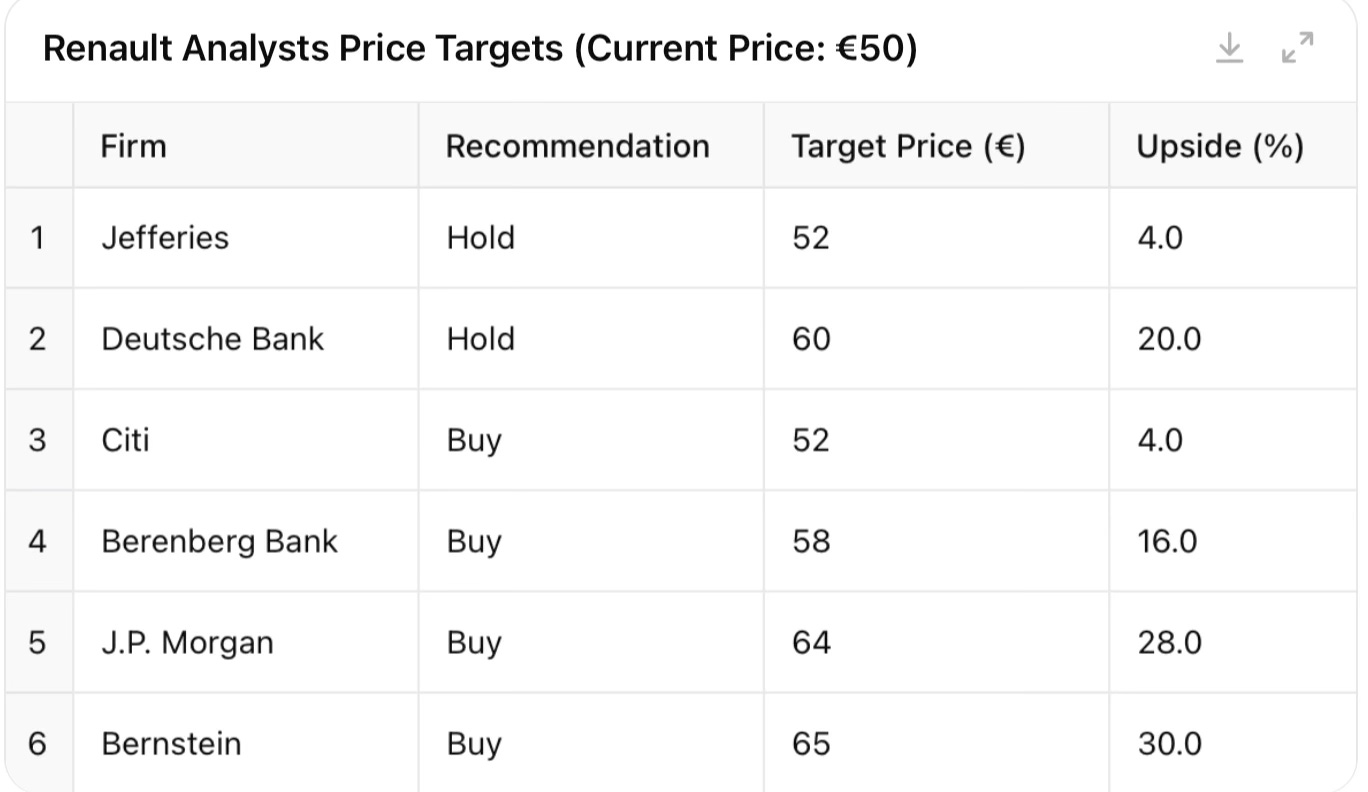Click row number 1 index cell
1368x792 pixels.
(x=38, y=238)
